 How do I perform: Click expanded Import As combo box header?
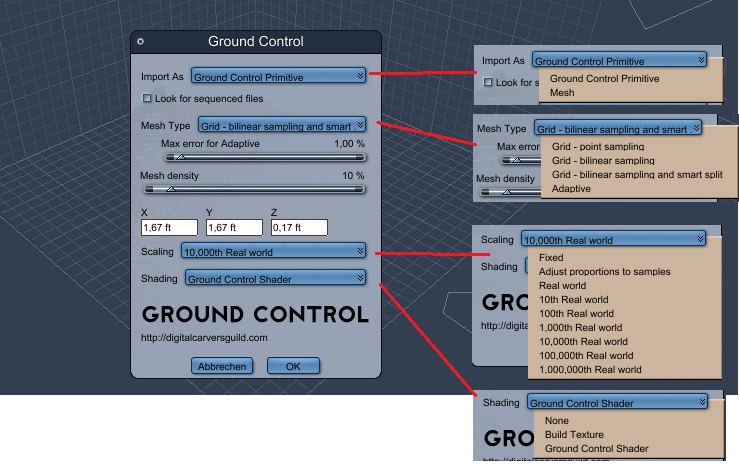pyautogui.click(x=619, y=60)
